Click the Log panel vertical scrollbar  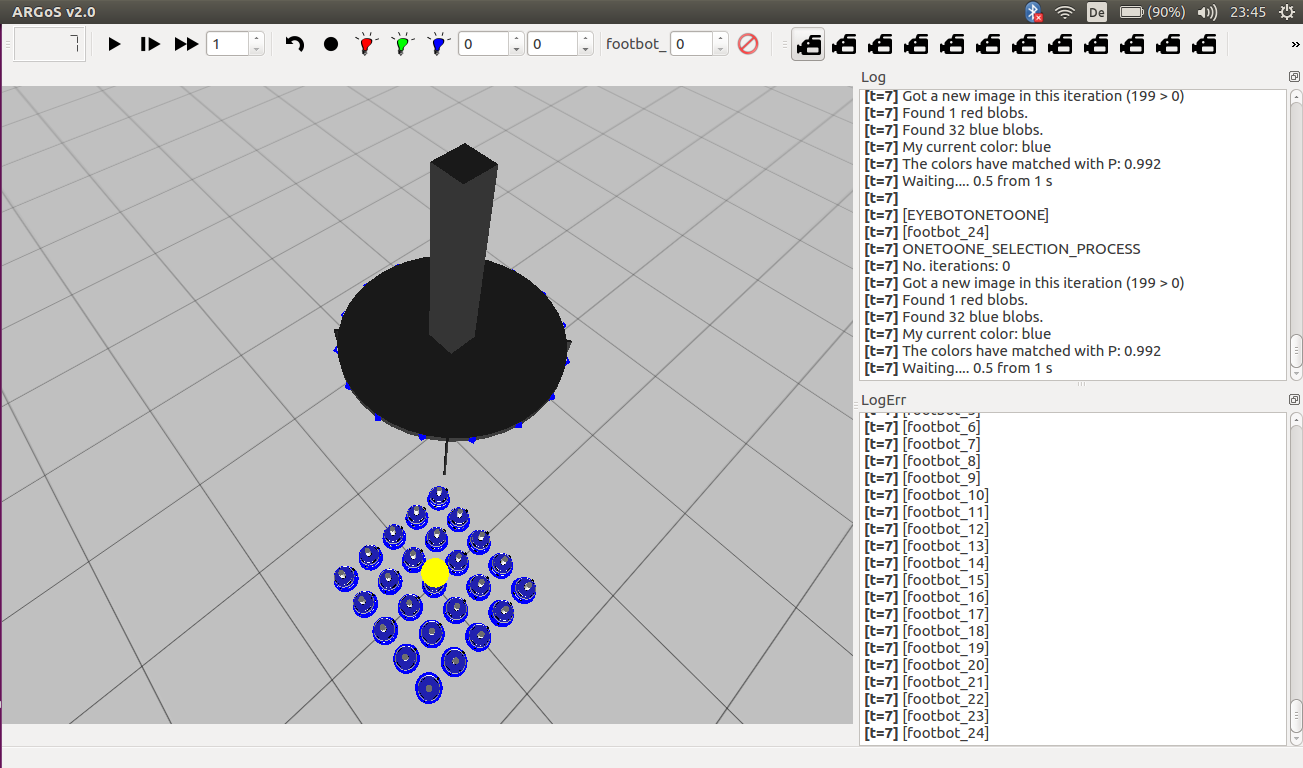click(x=1296, y=350)
